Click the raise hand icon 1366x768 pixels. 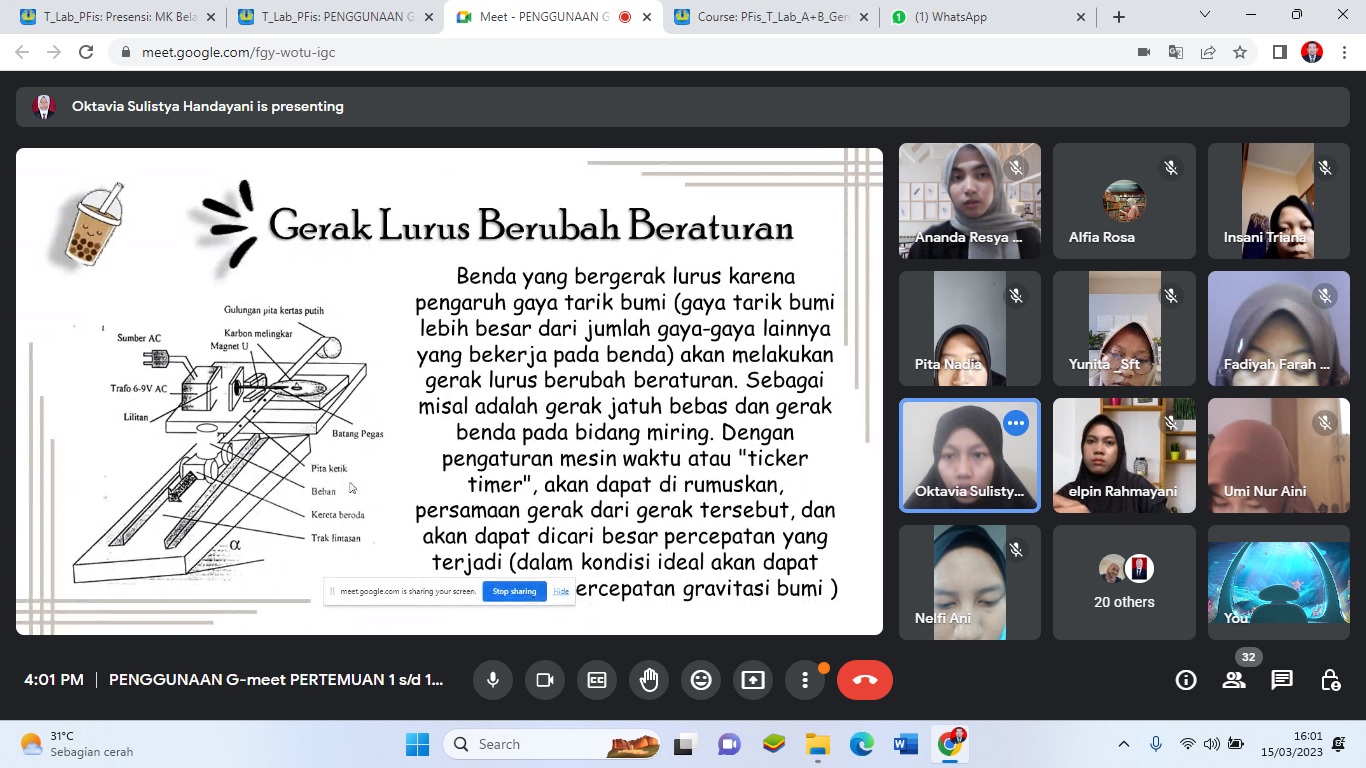(x=649, y=680)
